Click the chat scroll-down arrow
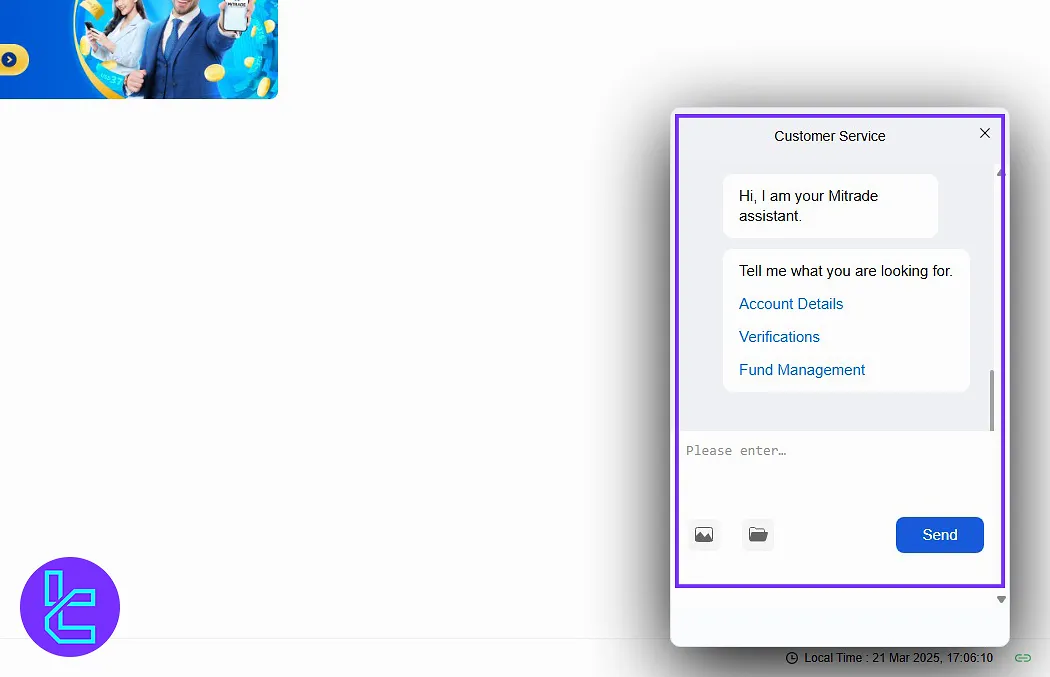 point(1001,600)
